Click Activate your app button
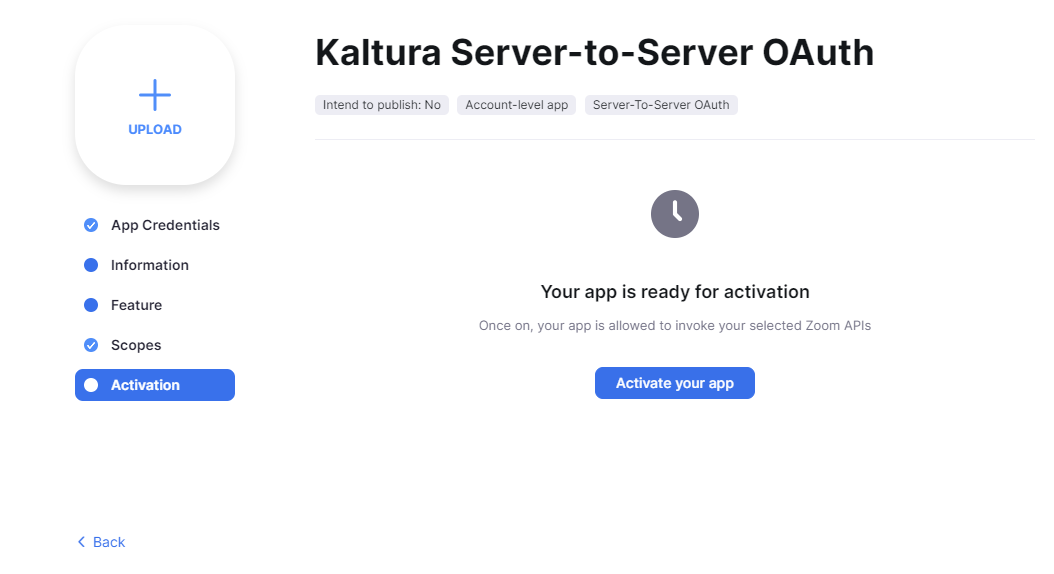This screenshot has height=574, width=1054. pos(675,383)
